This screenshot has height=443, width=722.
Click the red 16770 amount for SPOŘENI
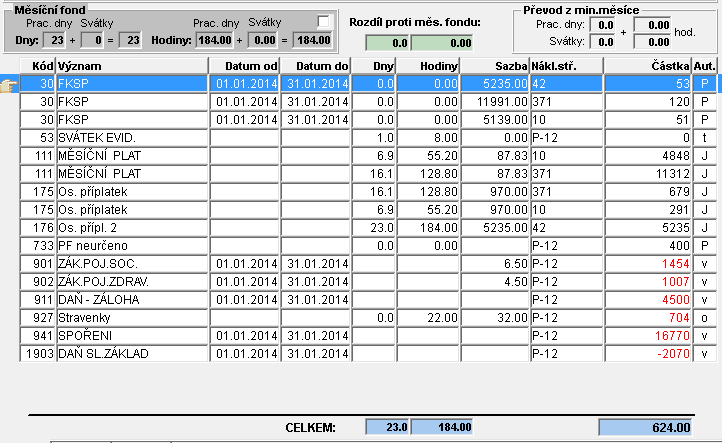647,336
